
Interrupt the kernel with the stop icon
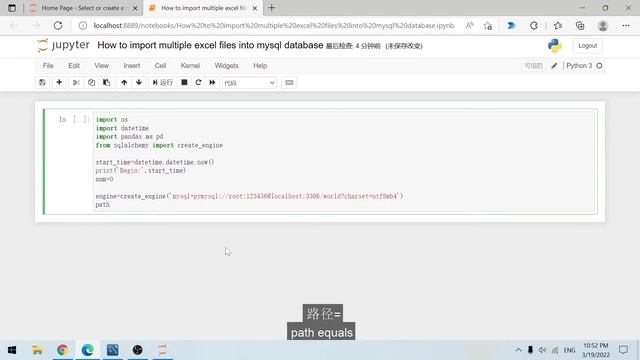click(184, 82)
